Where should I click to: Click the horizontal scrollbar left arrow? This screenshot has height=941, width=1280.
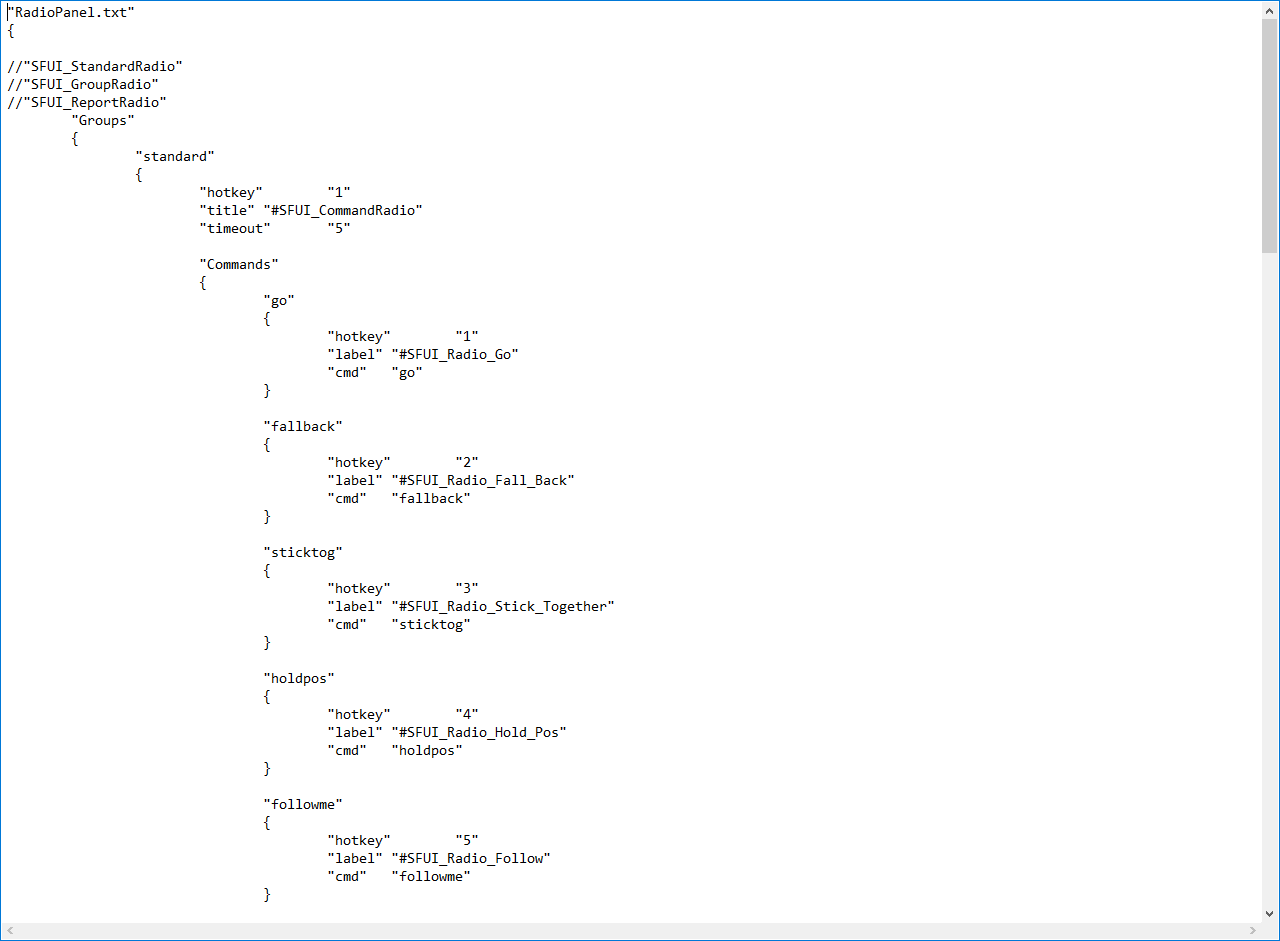pyautogui.click(x=10, y=931)
